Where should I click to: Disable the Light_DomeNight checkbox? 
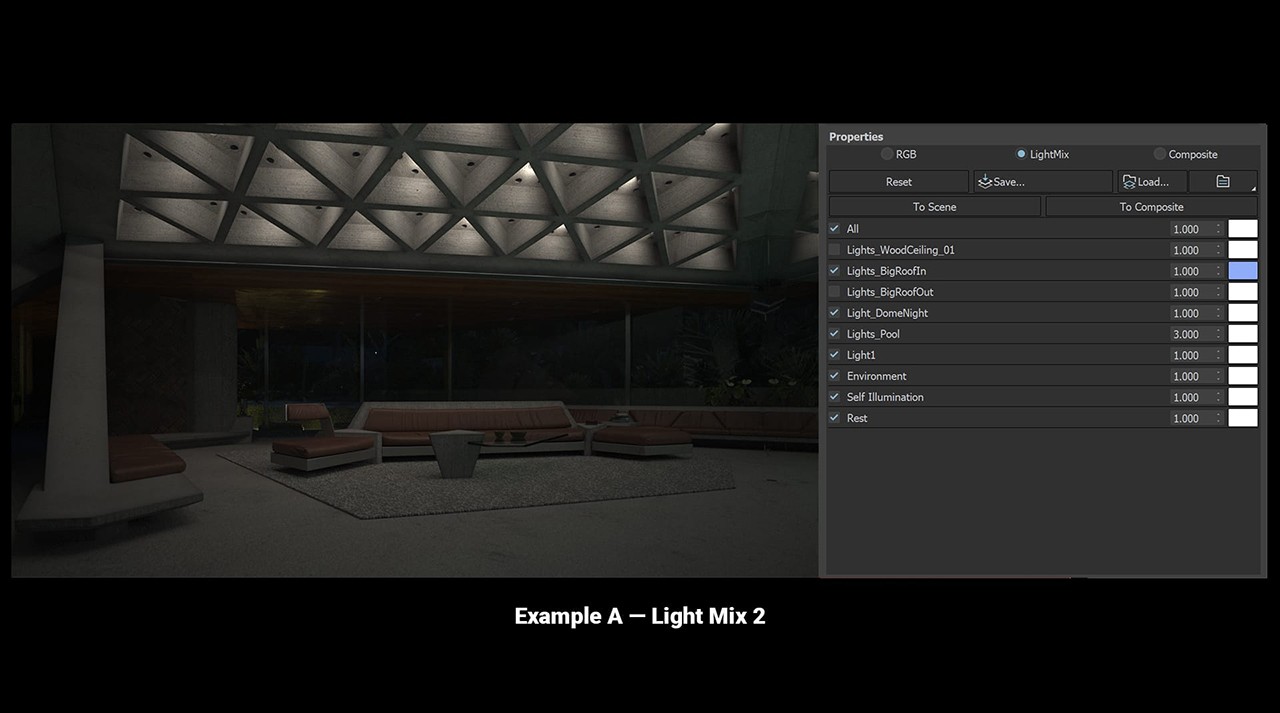click(x=835, y=313)
